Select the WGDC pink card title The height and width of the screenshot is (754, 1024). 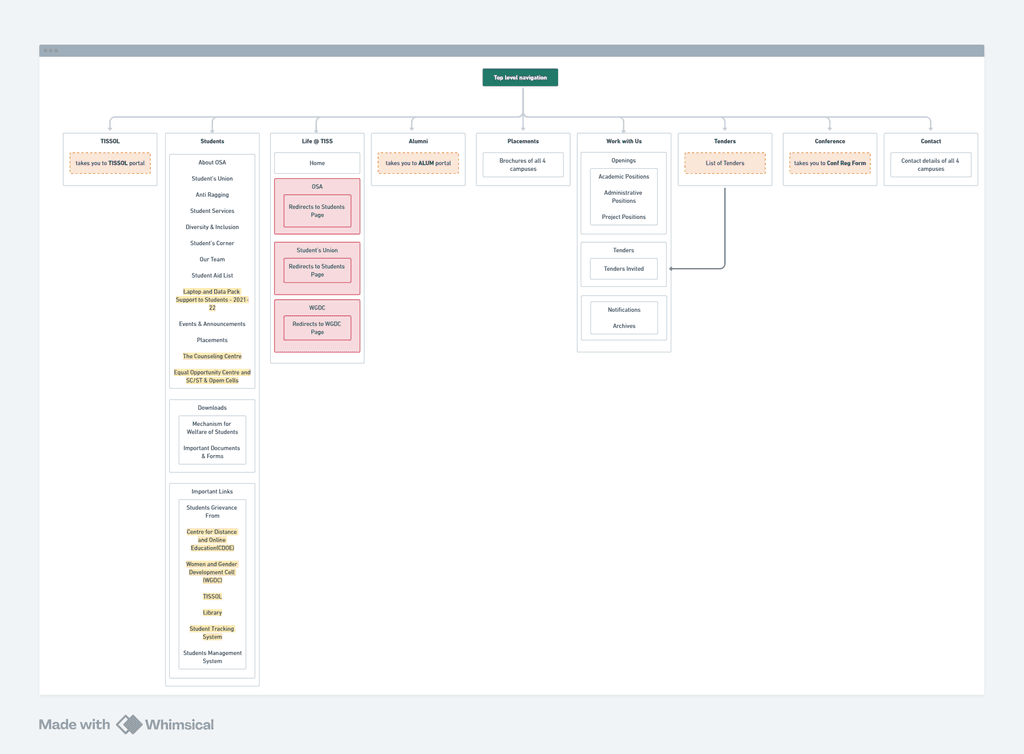[317, 307]
